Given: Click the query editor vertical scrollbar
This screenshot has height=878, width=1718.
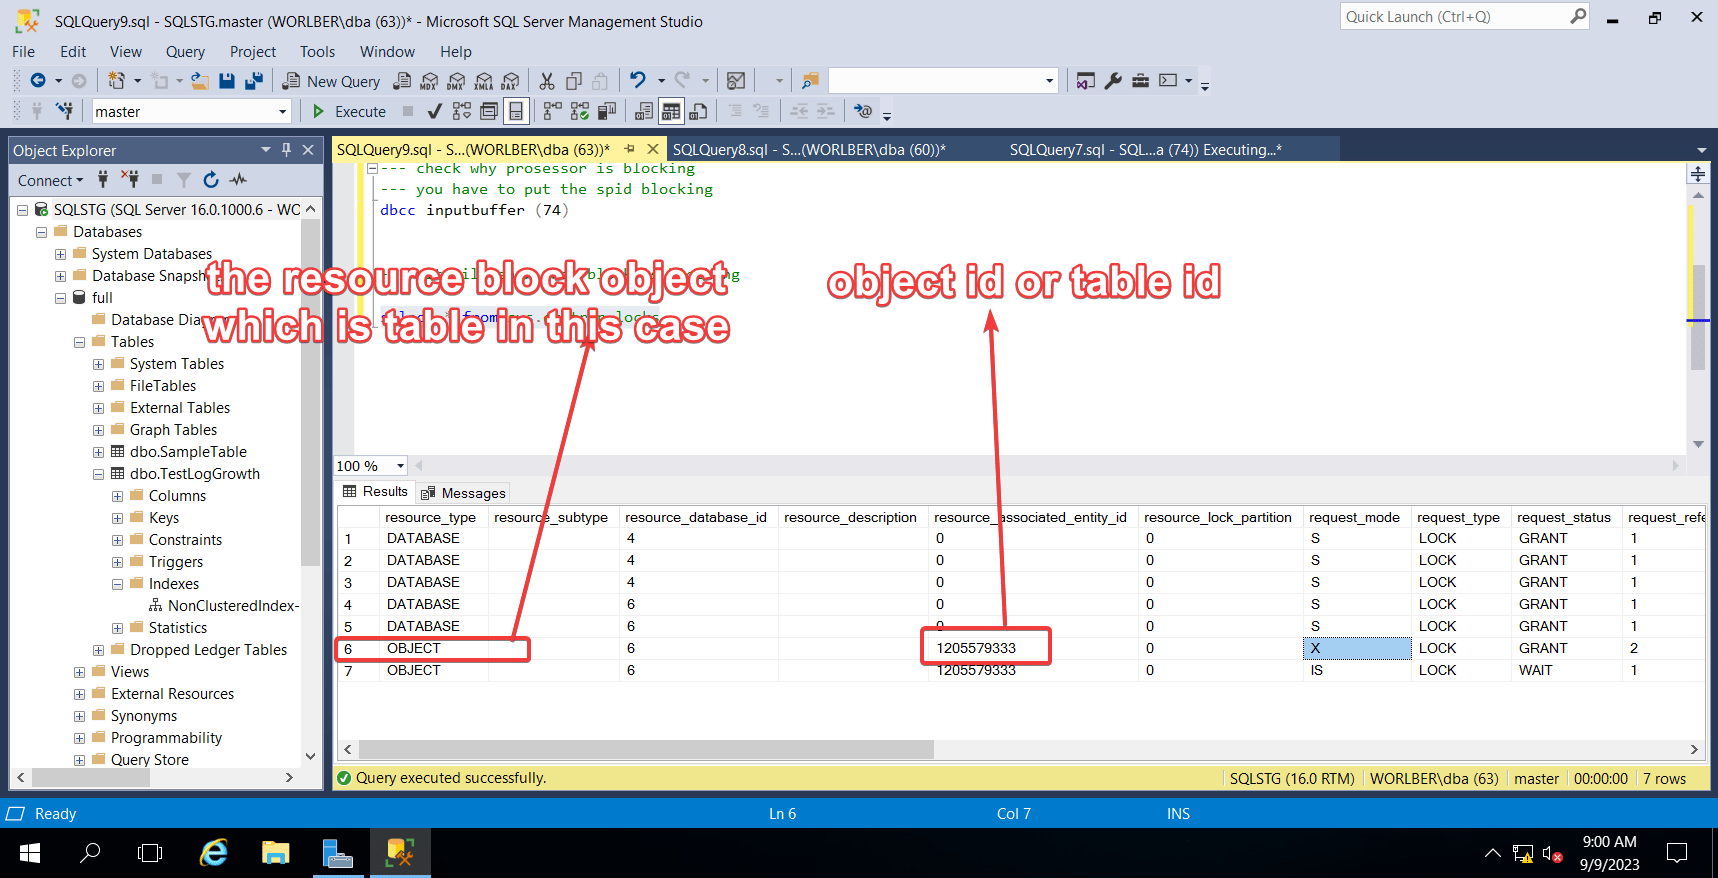Looking at the screenshot, I should point(1698,318).
